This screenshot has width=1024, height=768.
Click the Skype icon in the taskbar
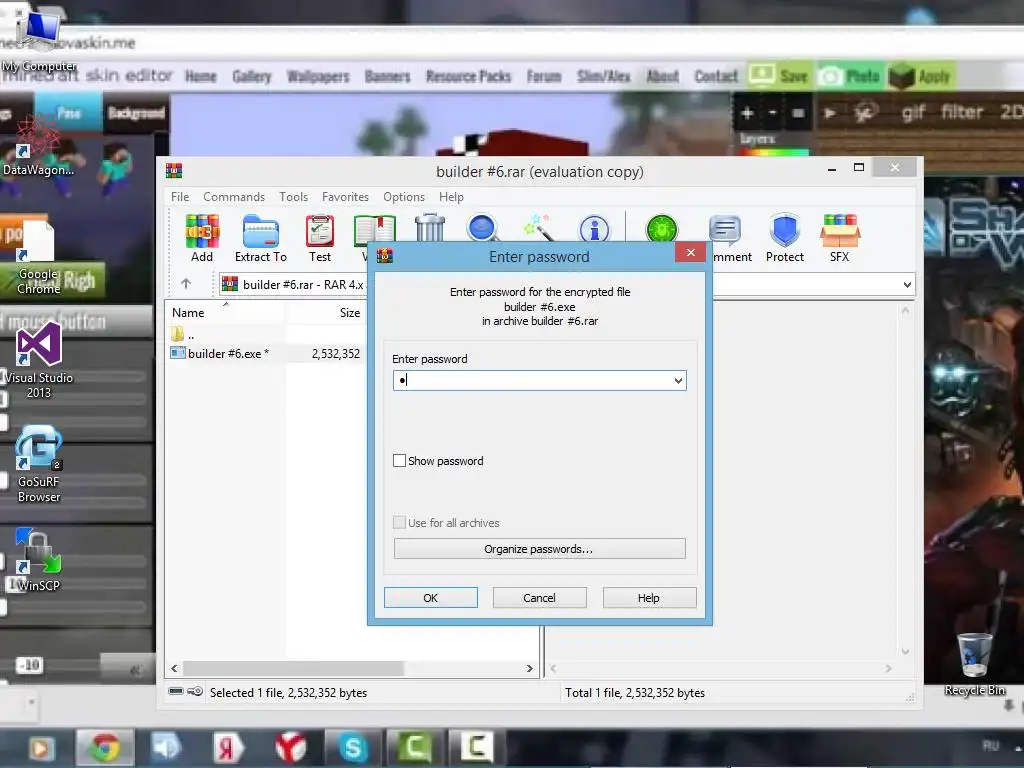353,748
